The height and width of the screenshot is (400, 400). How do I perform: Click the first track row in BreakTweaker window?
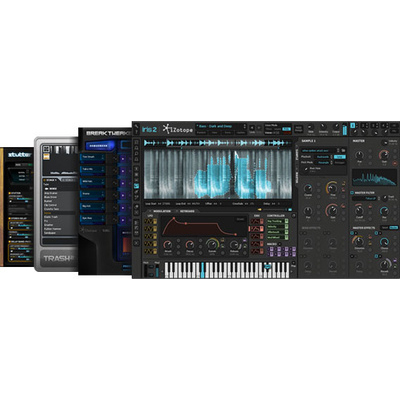[92, 157]
